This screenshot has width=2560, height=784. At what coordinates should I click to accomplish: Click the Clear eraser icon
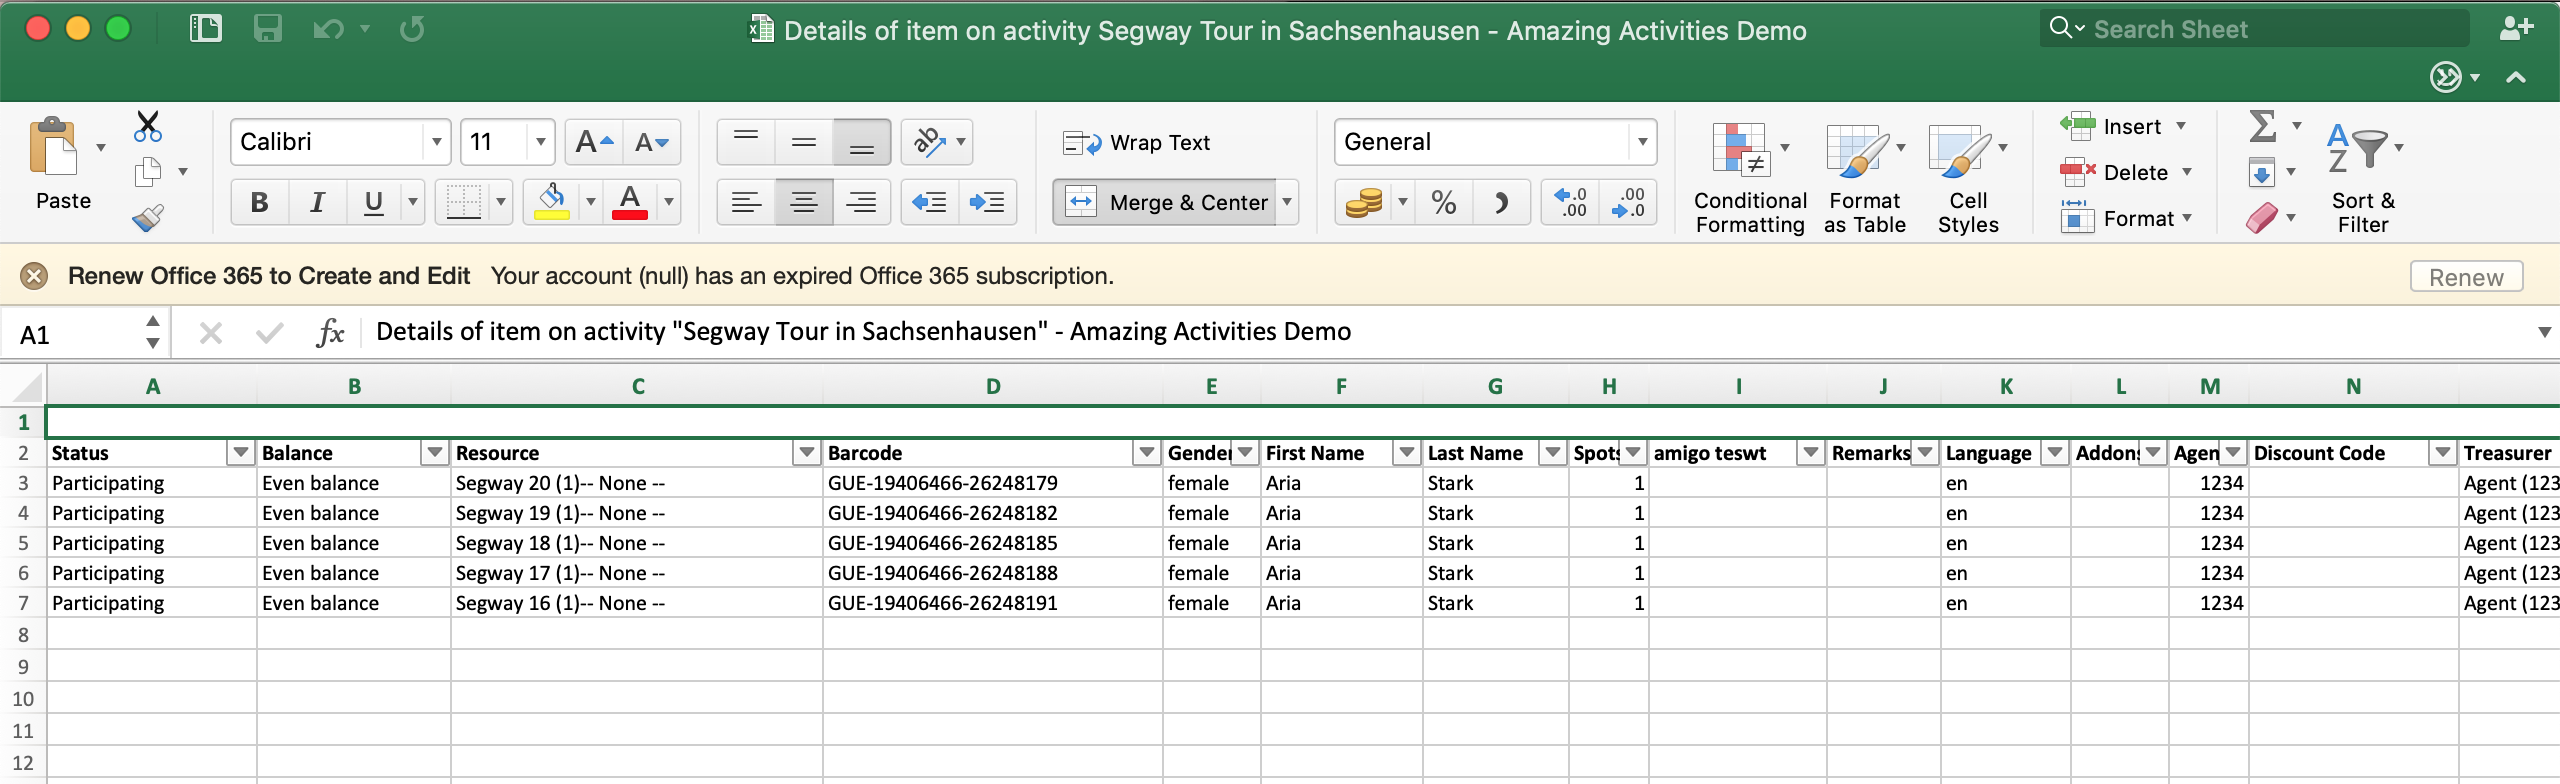coord(2262,218)
